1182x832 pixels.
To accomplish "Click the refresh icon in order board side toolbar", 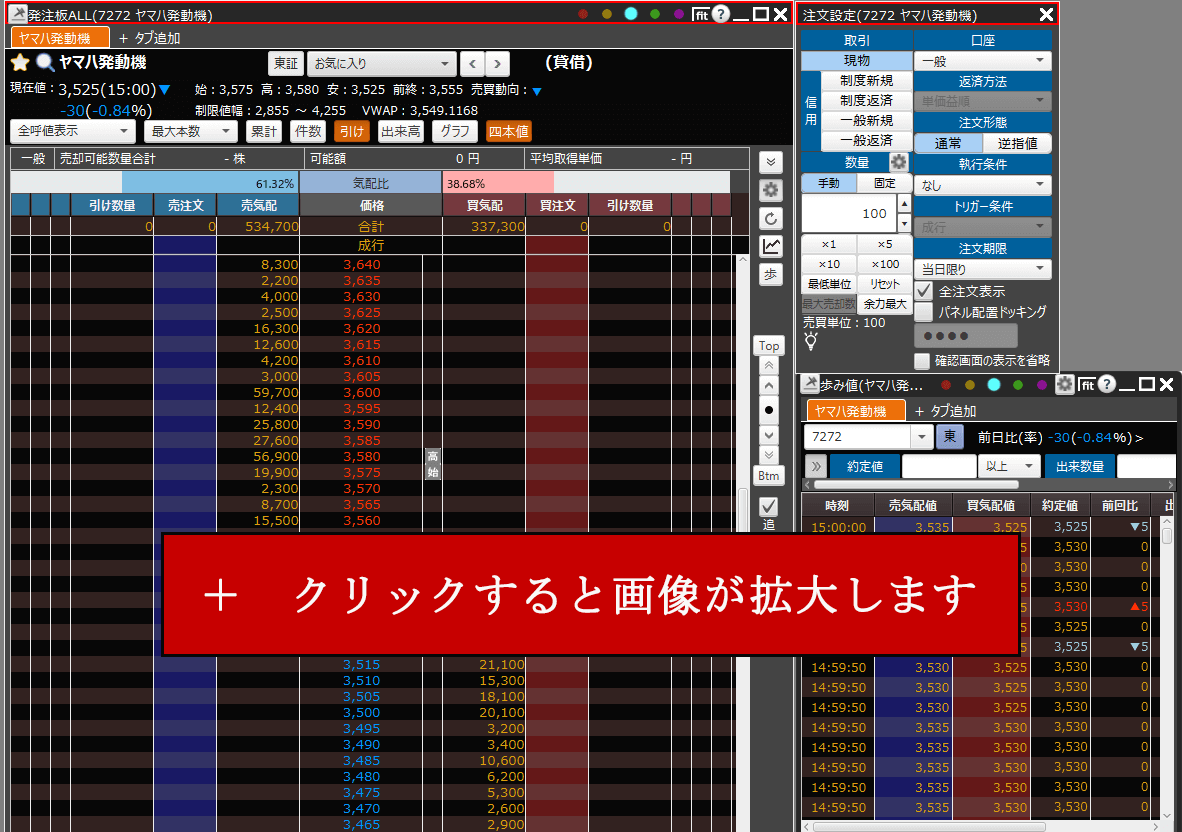I will click(x=770, y=219).
